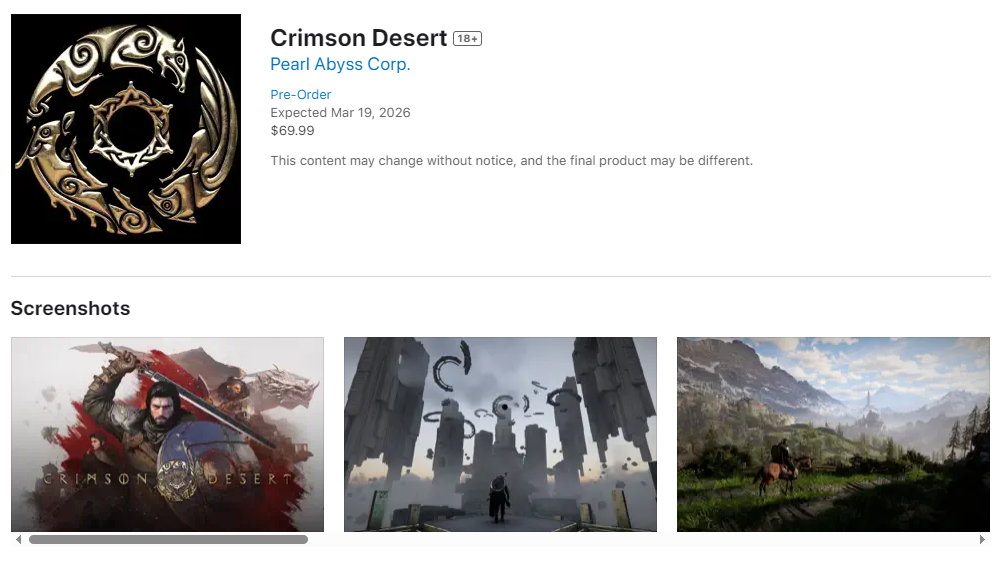The image size is (996, 567).
Task: Click the Pre-Order link
Action: [x=300, y=95]
